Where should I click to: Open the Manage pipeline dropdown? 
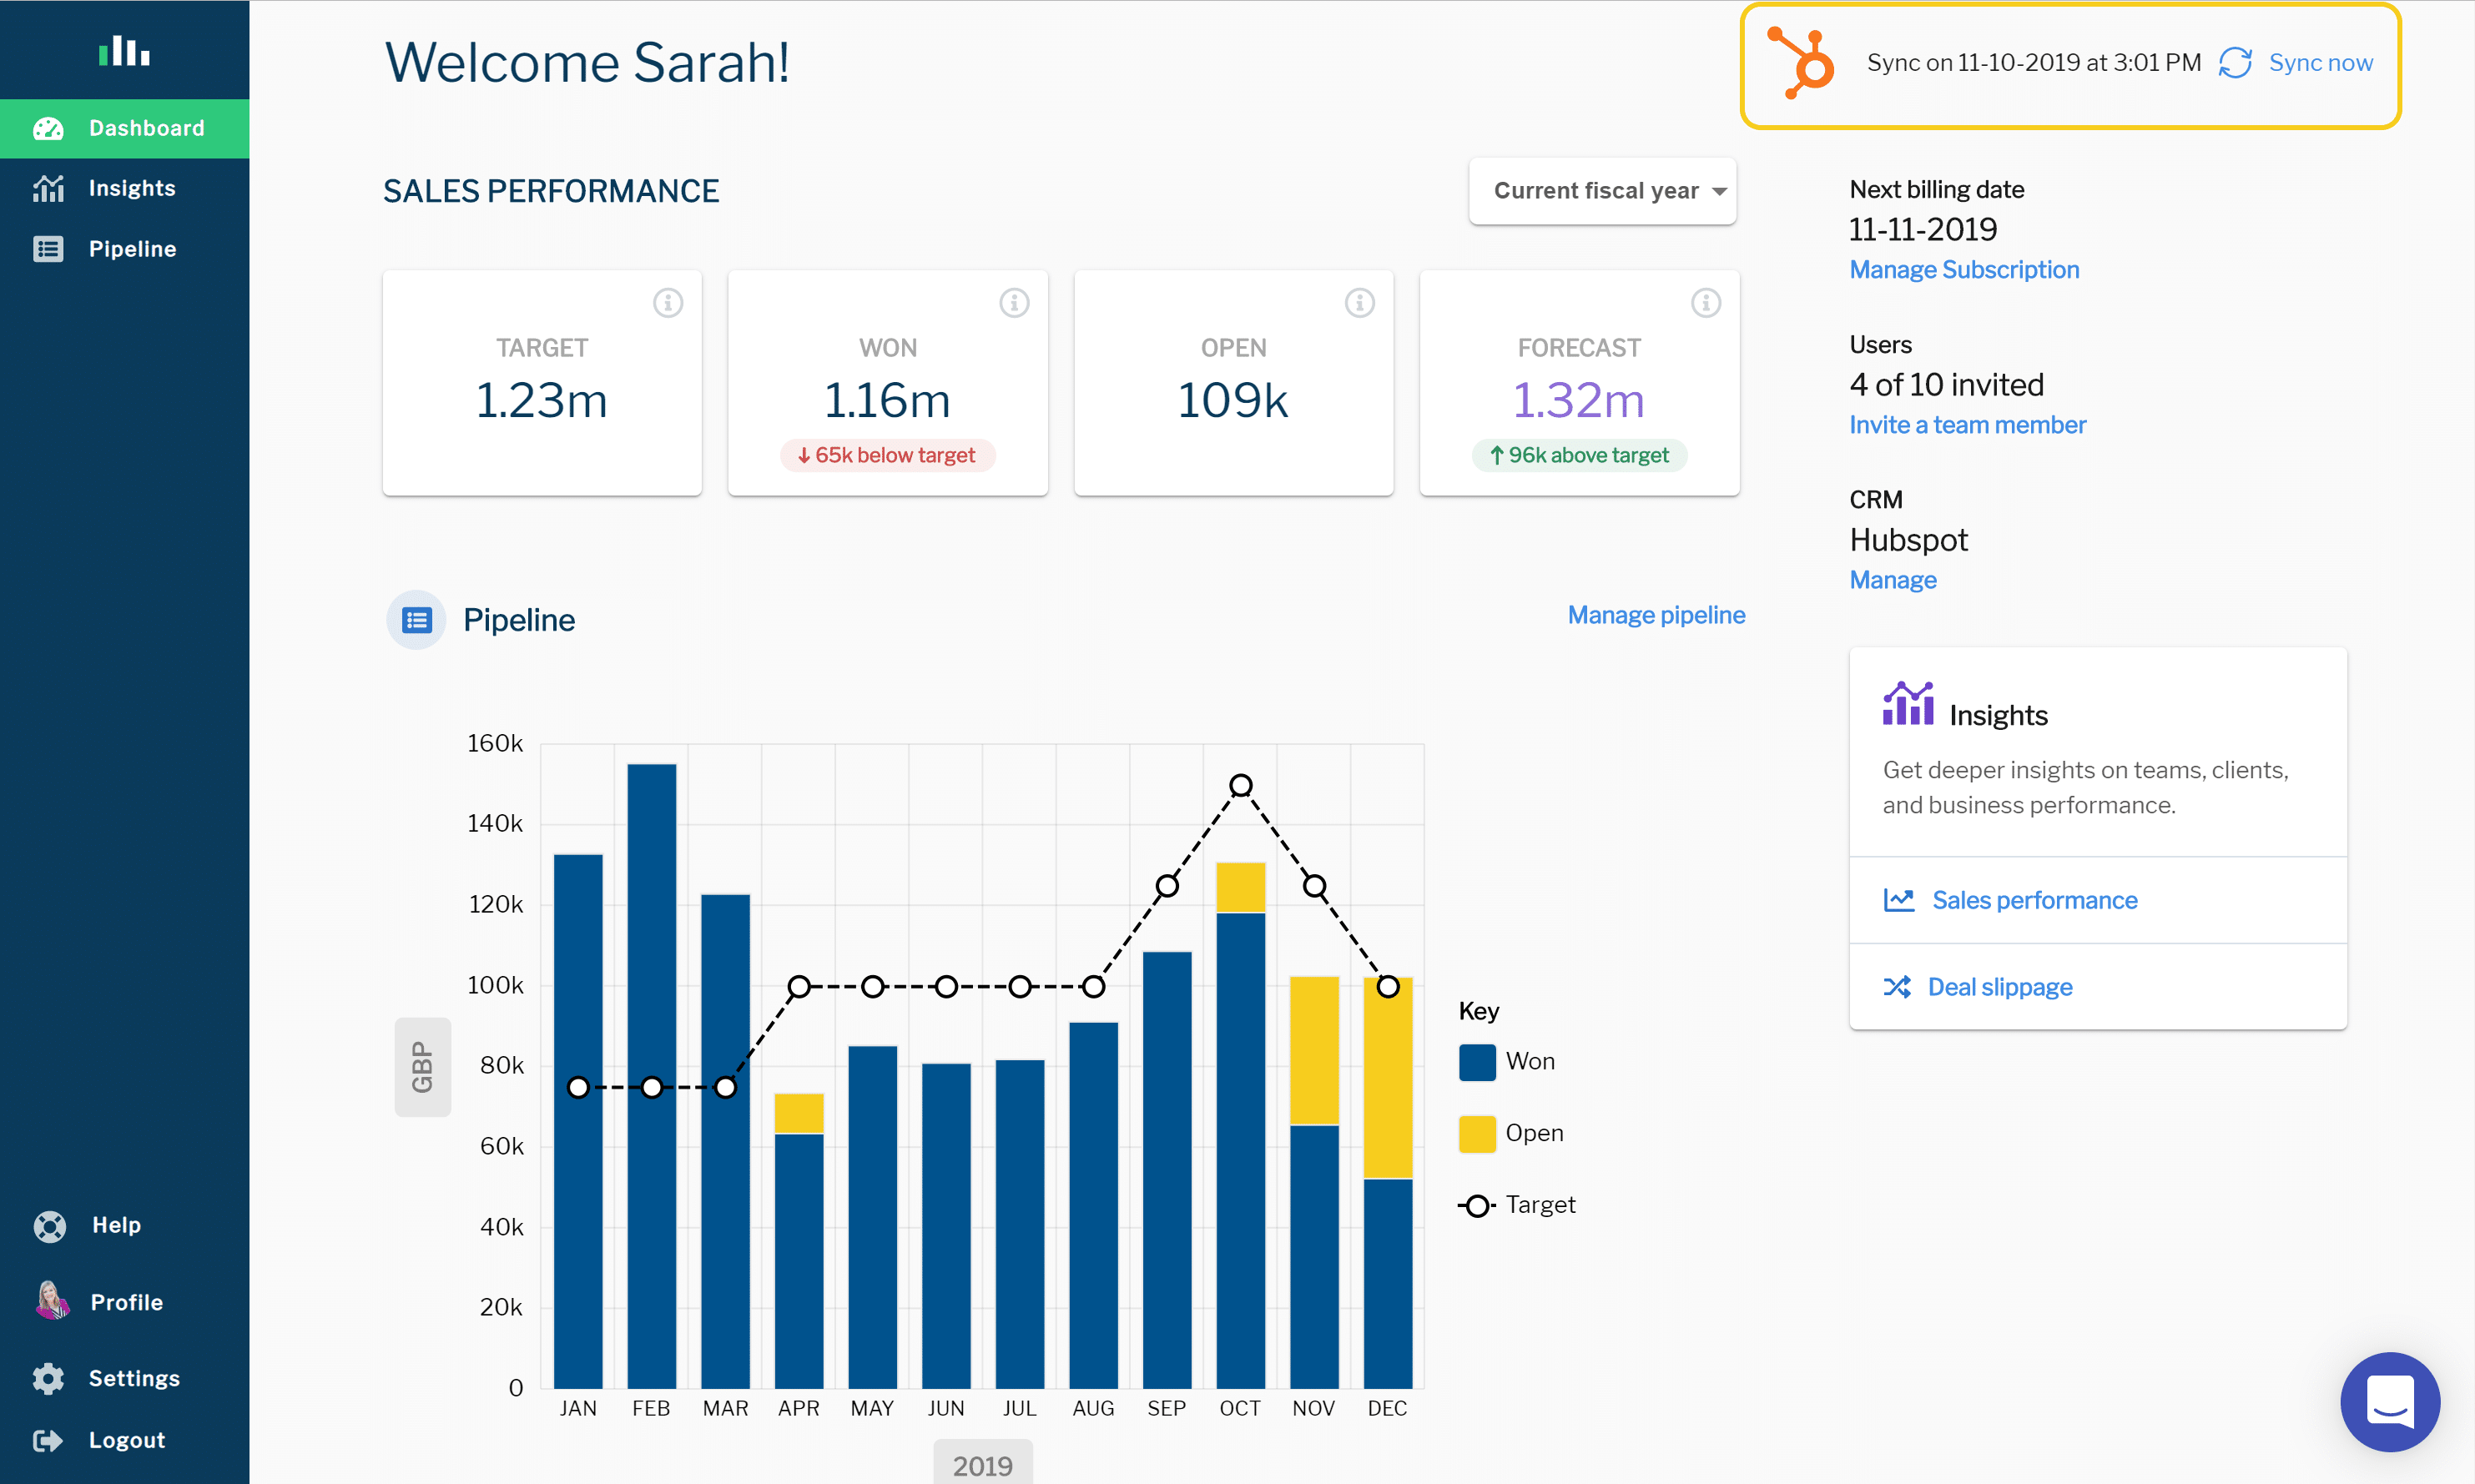pos(1656,615)
